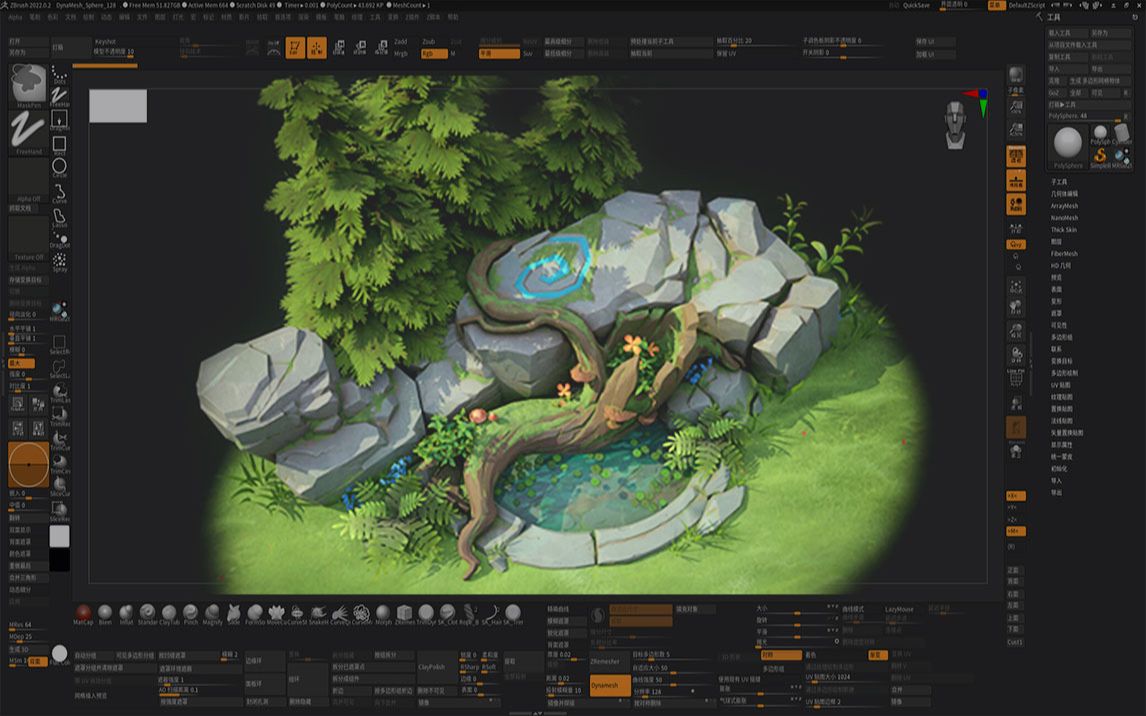Adjust the MDep 25 slider
The height and width of the screenshot is (716, 1146).
28,637
